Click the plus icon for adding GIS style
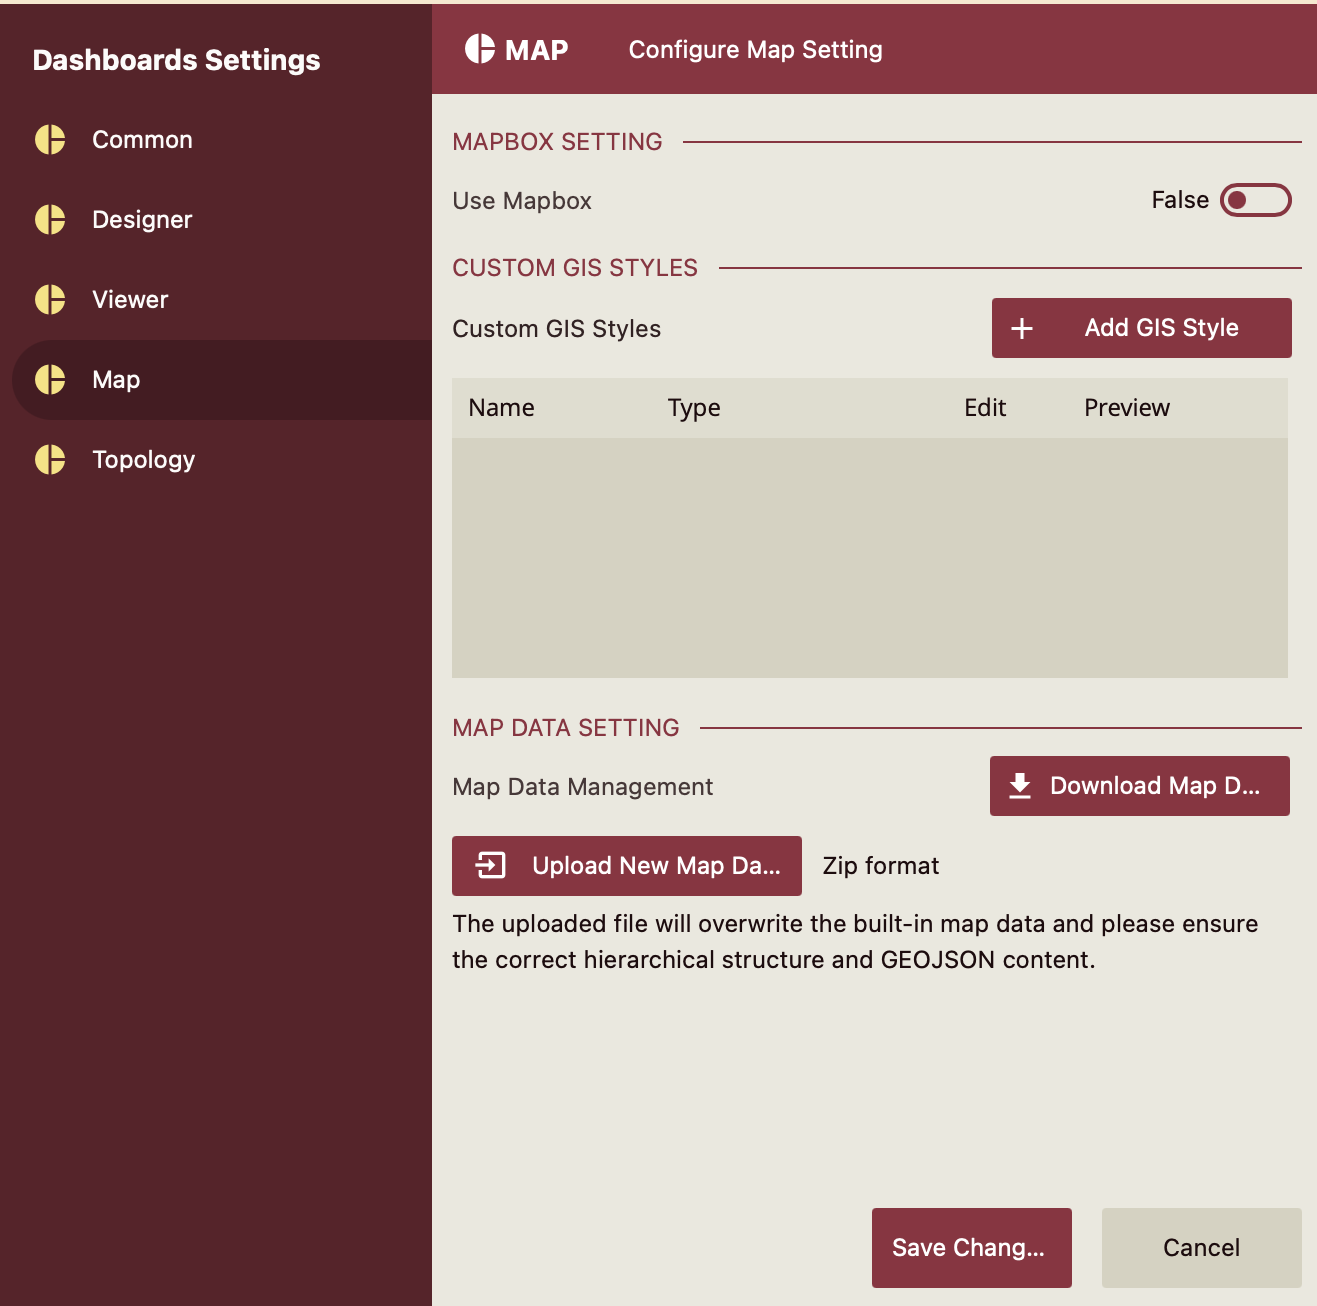This screenshot has height=1306, width=1317. pyautogui.click(x=1022, y=329)
